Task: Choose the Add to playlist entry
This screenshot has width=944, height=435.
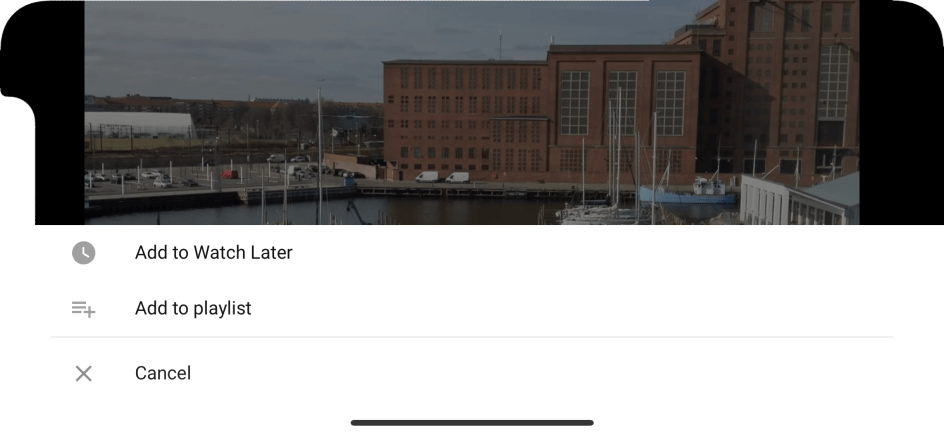Action: pyautogui.click(x=472, y=309)
